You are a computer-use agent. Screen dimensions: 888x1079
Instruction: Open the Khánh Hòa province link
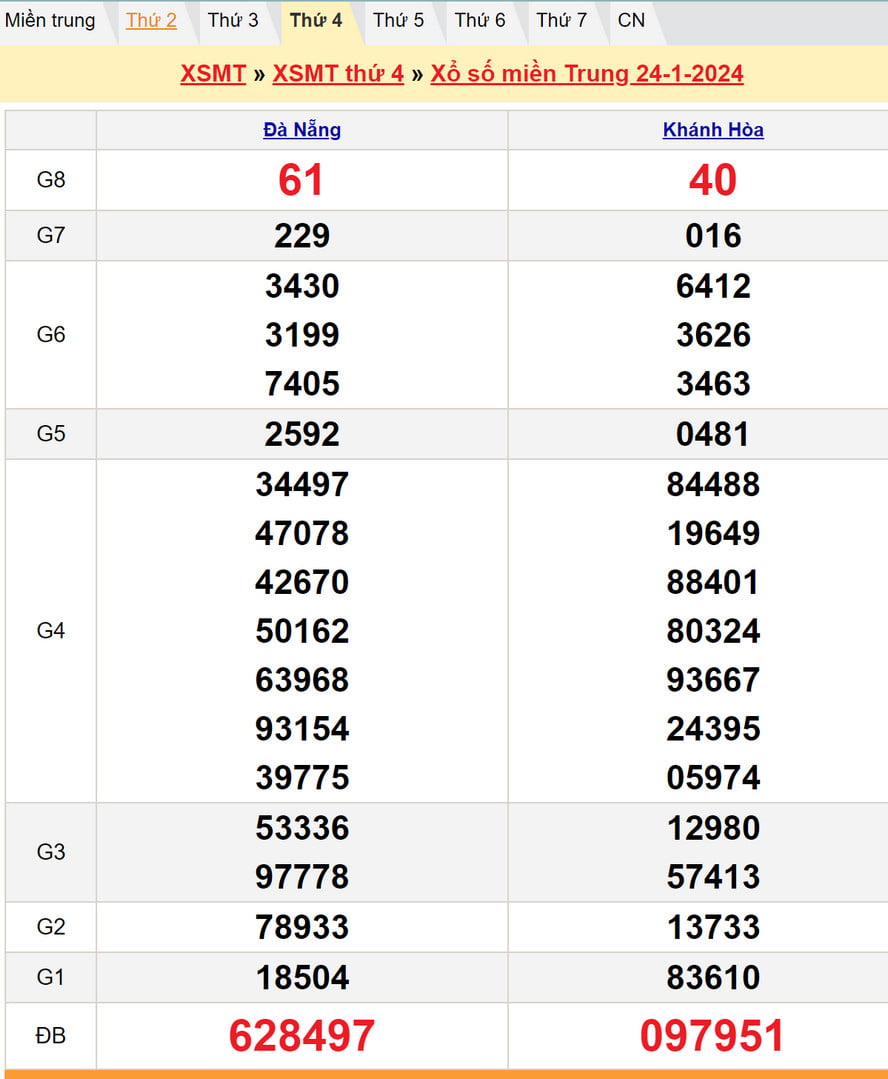click(713, 130)
